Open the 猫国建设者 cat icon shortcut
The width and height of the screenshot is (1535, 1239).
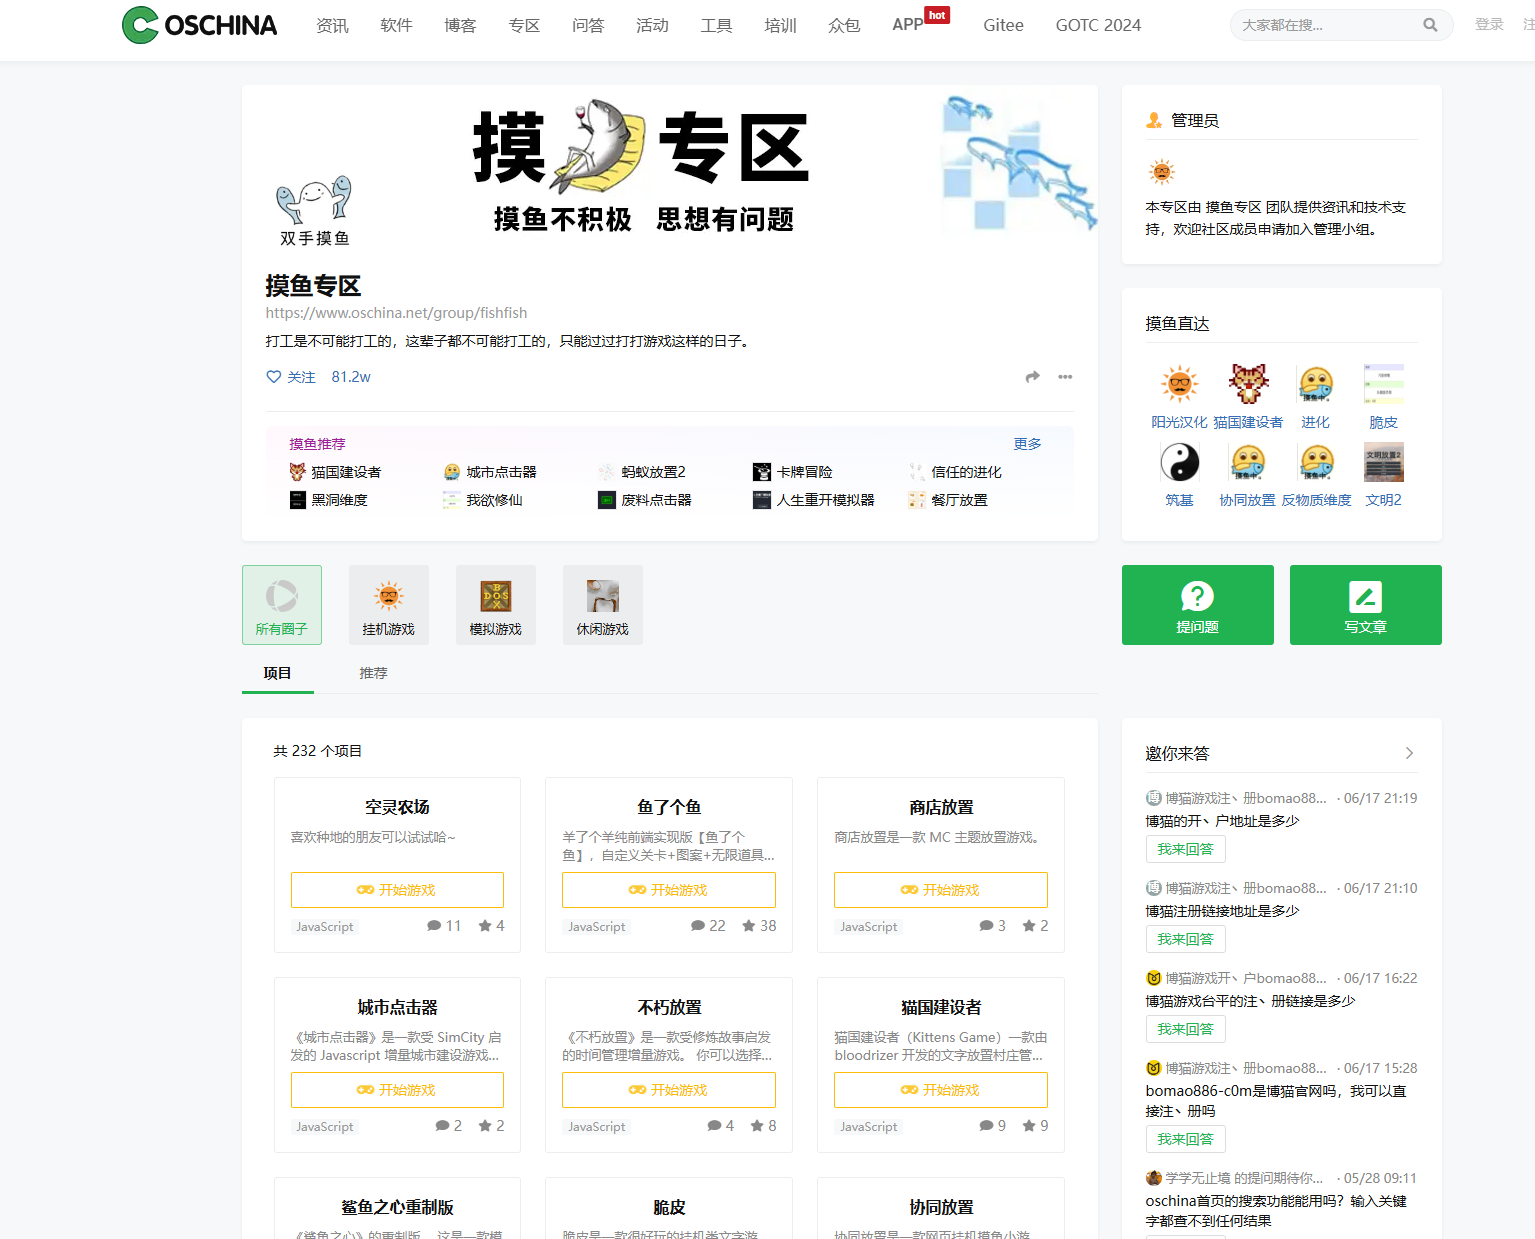point(1248,385)
